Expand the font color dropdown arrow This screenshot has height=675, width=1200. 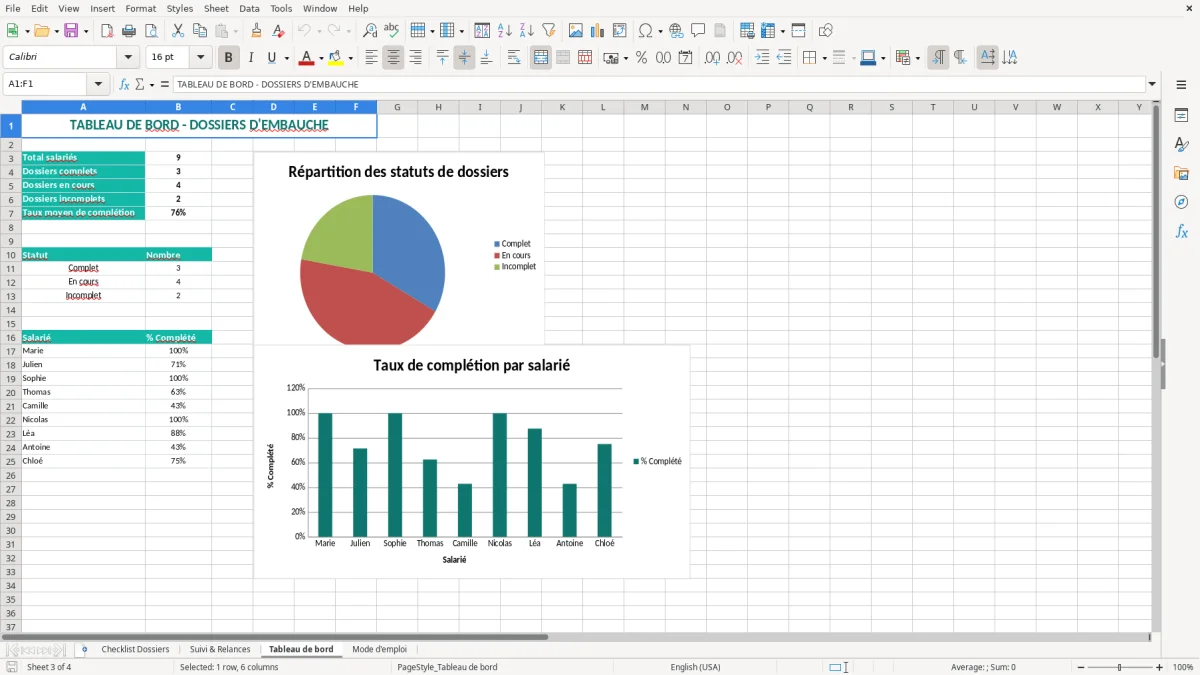pos(322,58)
